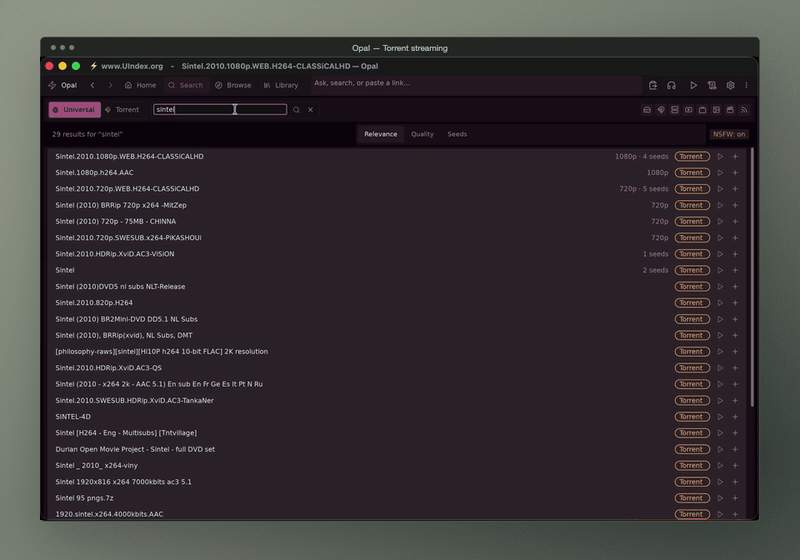The width and height of the screenshot is (800, 560).
Task: Click the clipboard paste icon beside address bar
Action: point(653,85)
